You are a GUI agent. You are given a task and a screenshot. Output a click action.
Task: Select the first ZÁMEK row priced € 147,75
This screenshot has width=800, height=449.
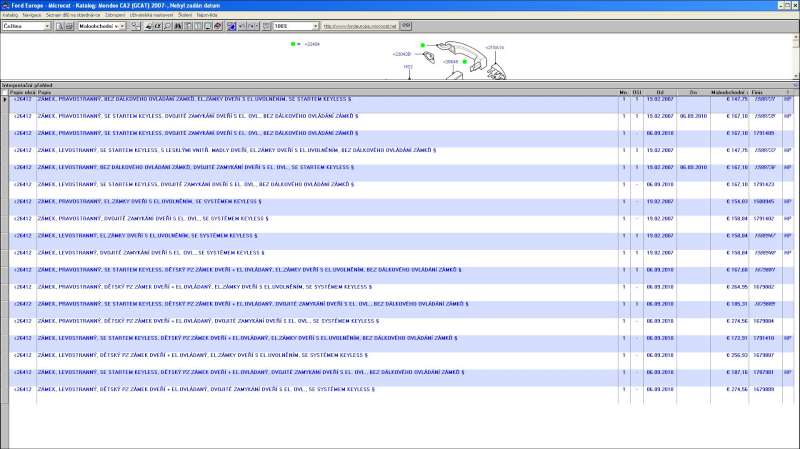tap(300, 99)
